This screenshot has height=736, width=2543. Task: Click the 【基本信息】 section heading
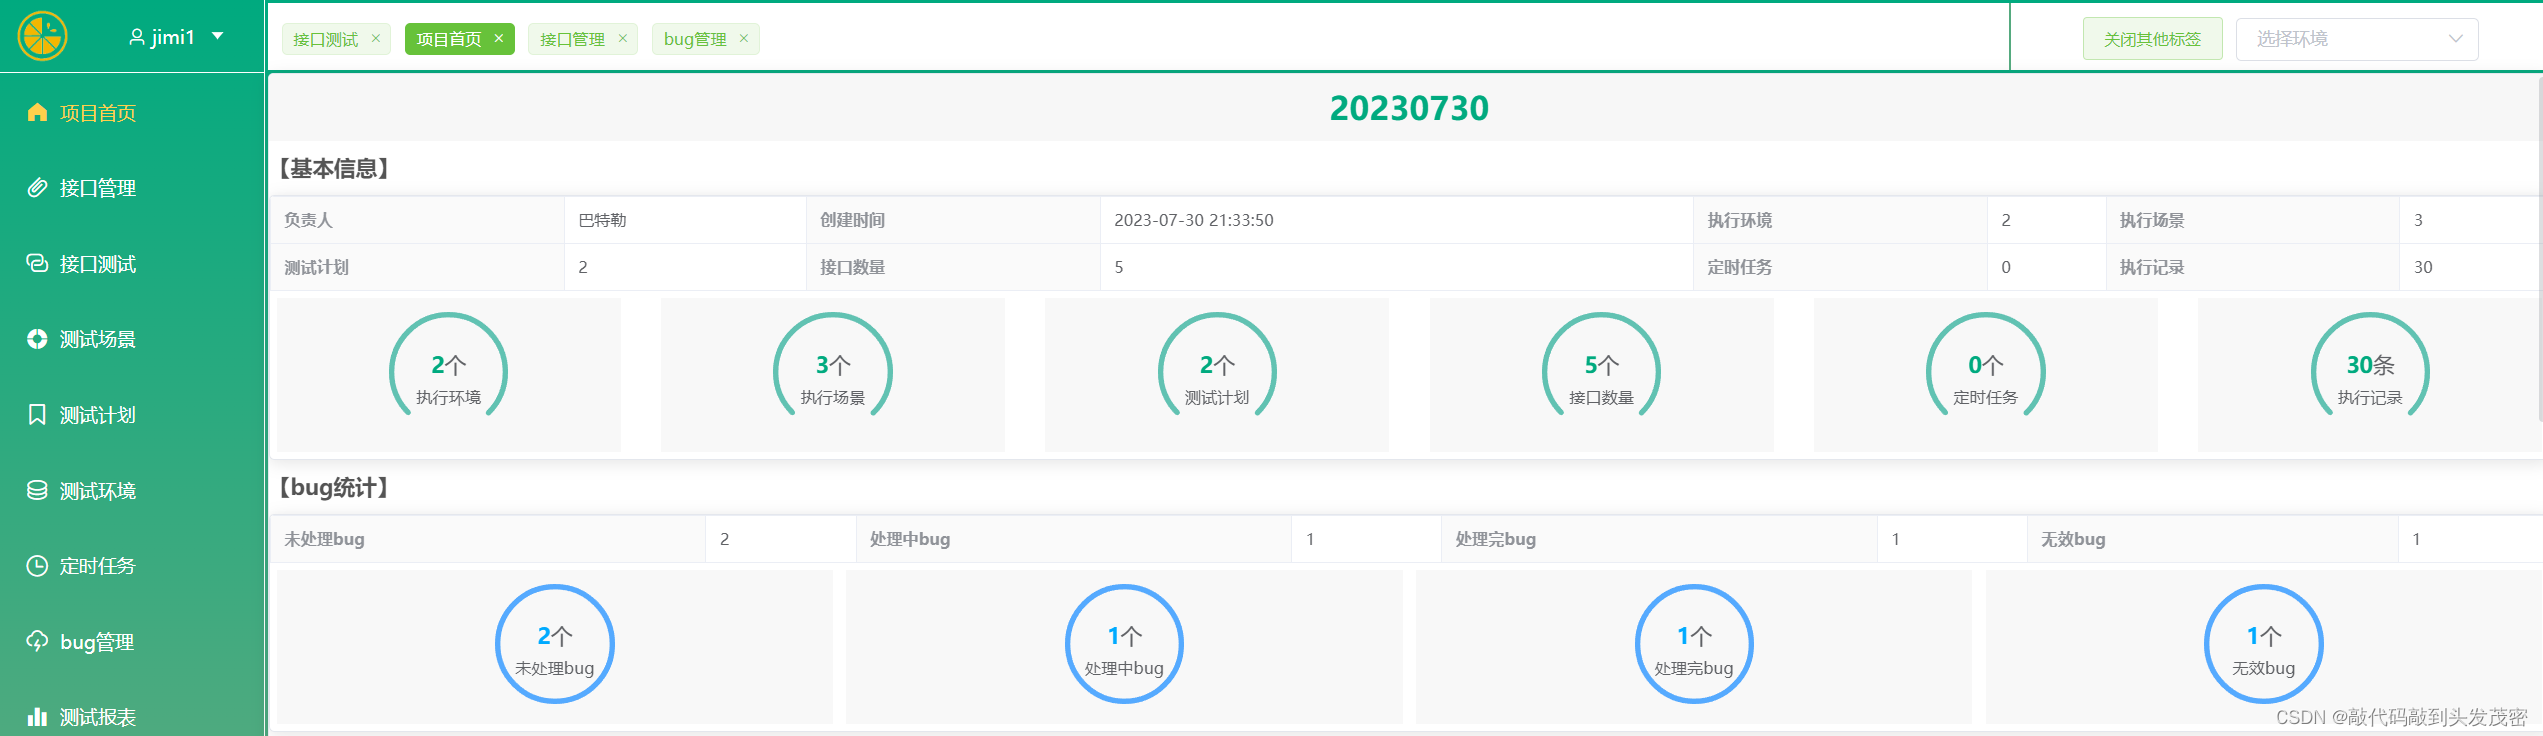click(334, 168)
